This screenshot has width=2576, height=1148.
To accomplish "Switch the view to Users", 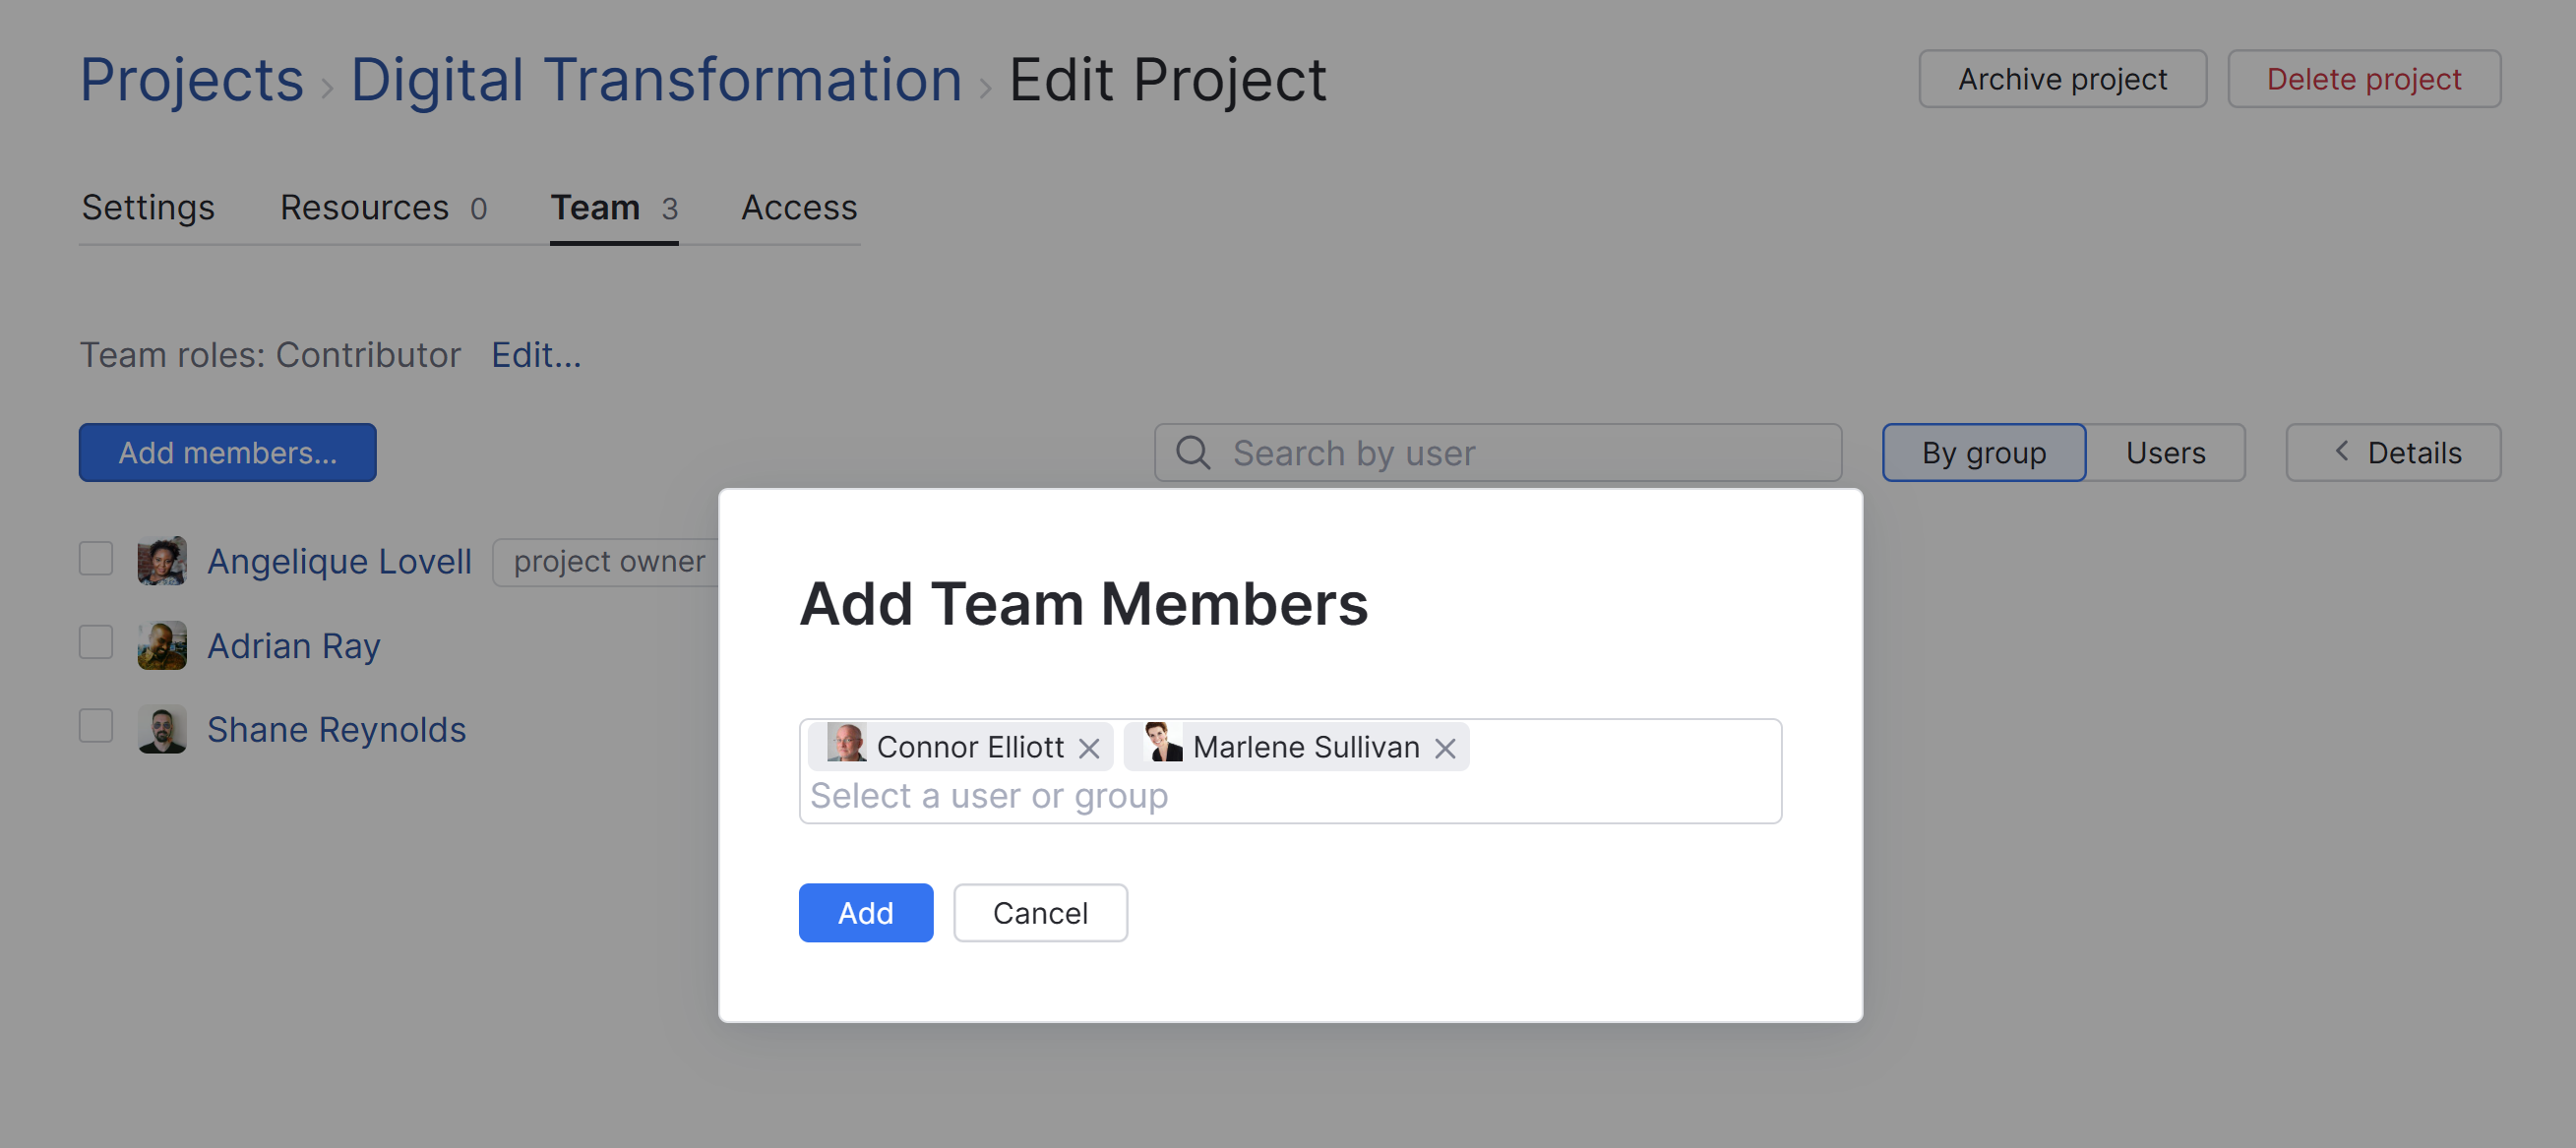I will 2164,452.
